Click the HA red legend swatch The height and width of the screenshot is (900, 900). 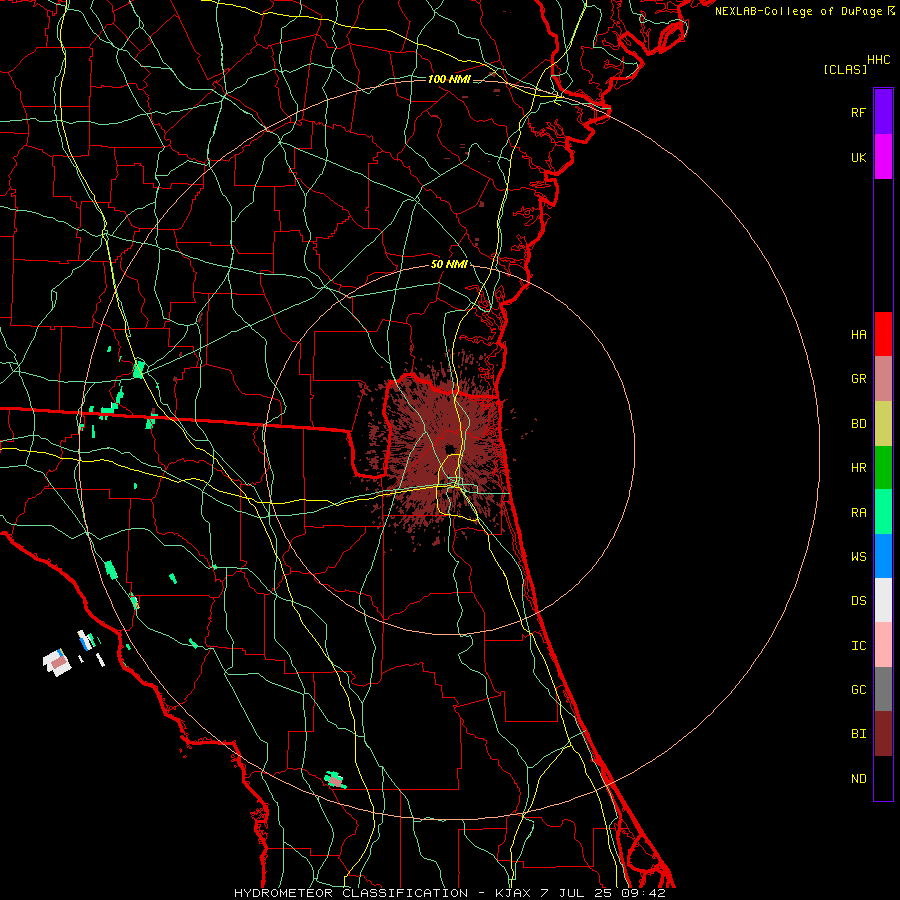883,334
